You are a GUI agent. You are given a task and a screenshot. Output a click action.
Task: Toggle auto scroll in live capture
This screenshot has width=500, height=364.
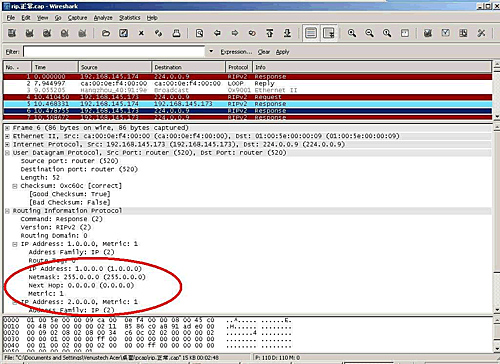coord(329,33)
